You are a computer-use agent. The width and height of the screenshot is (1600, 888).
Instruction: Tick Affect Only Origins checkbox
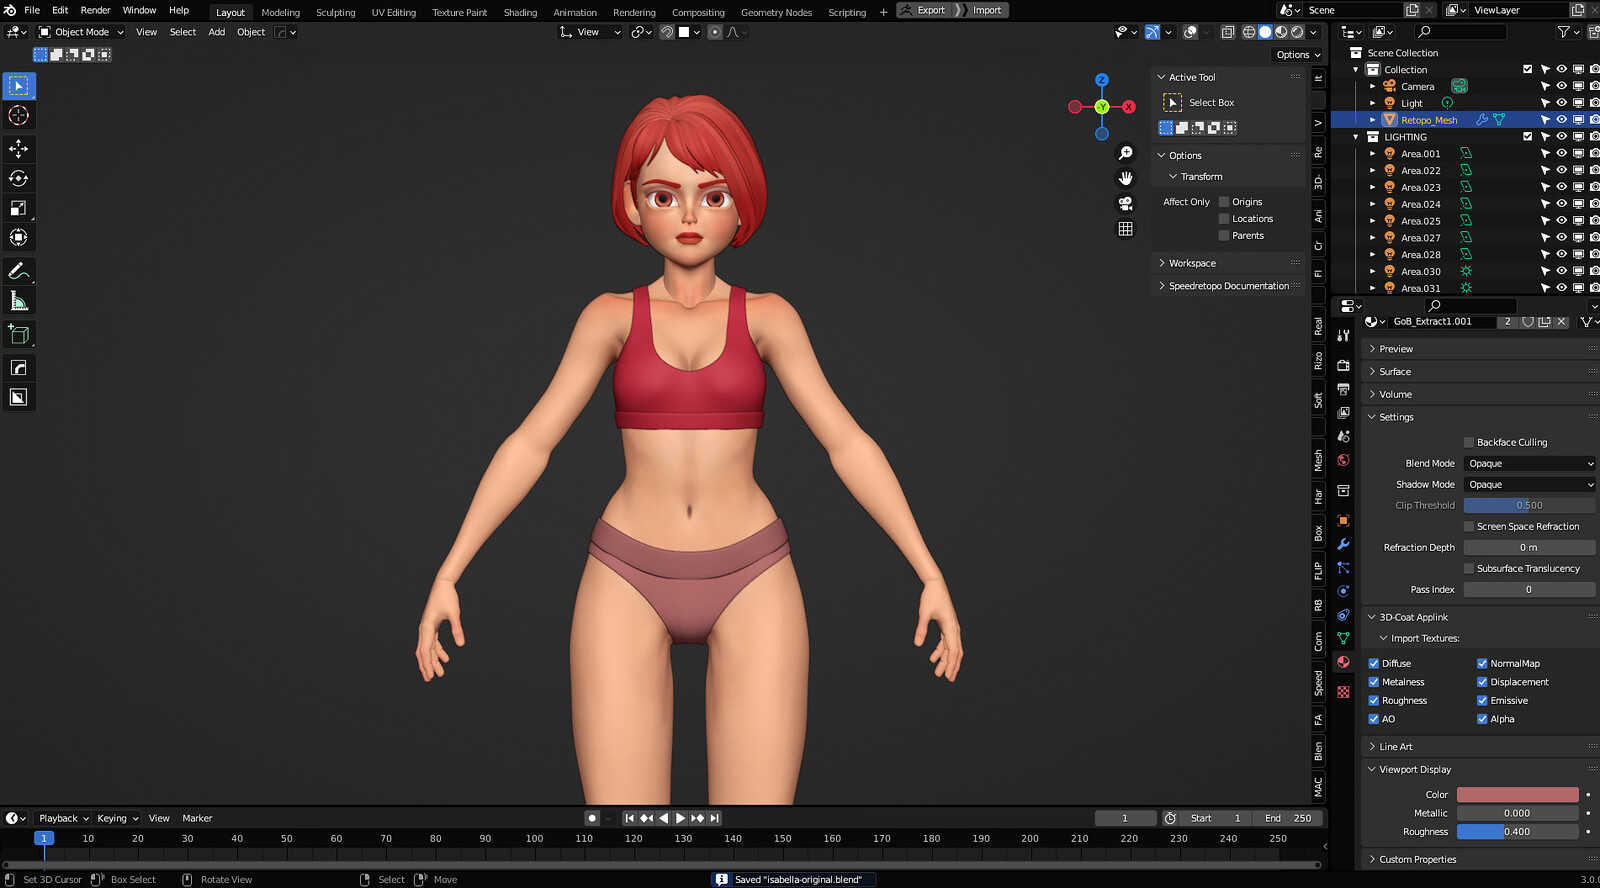[1224, 202]
